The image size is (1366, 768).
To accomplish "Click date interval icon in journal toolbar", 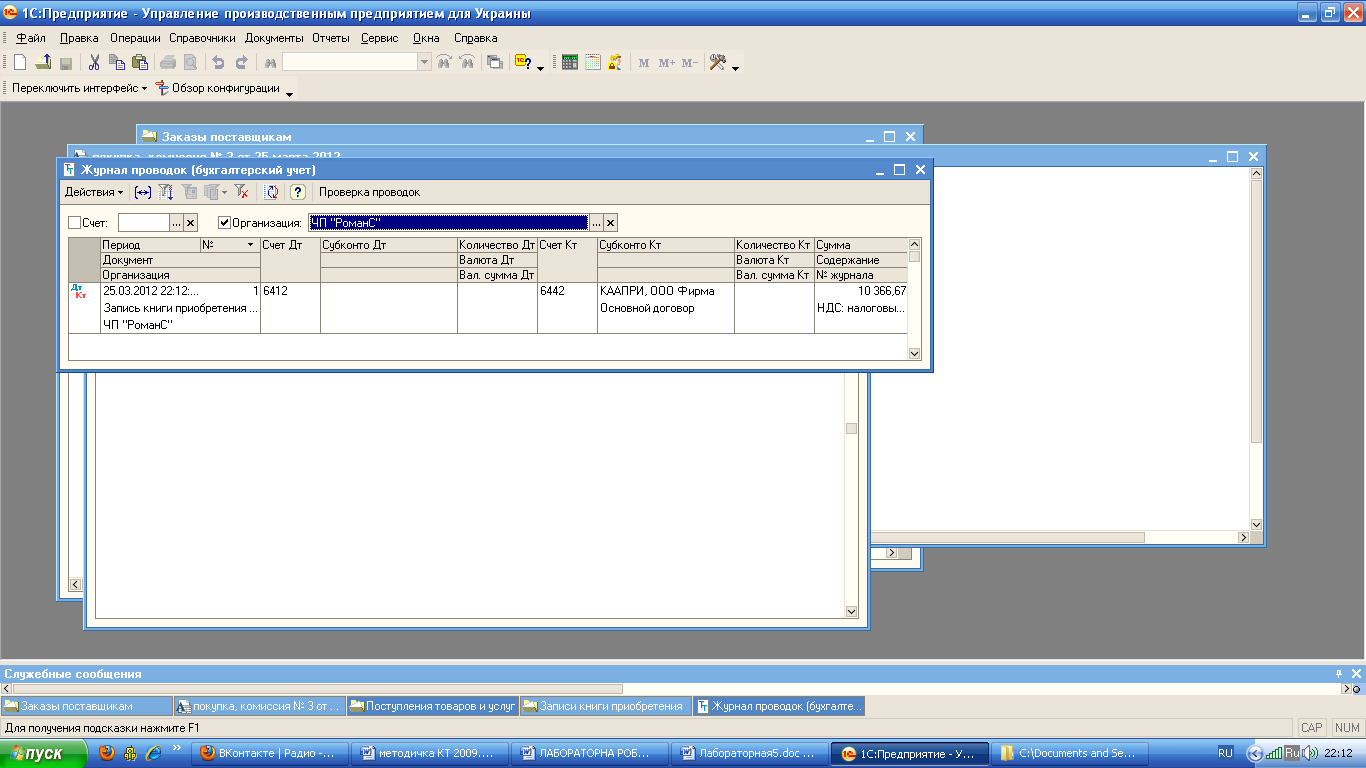I will pos(143,192).
